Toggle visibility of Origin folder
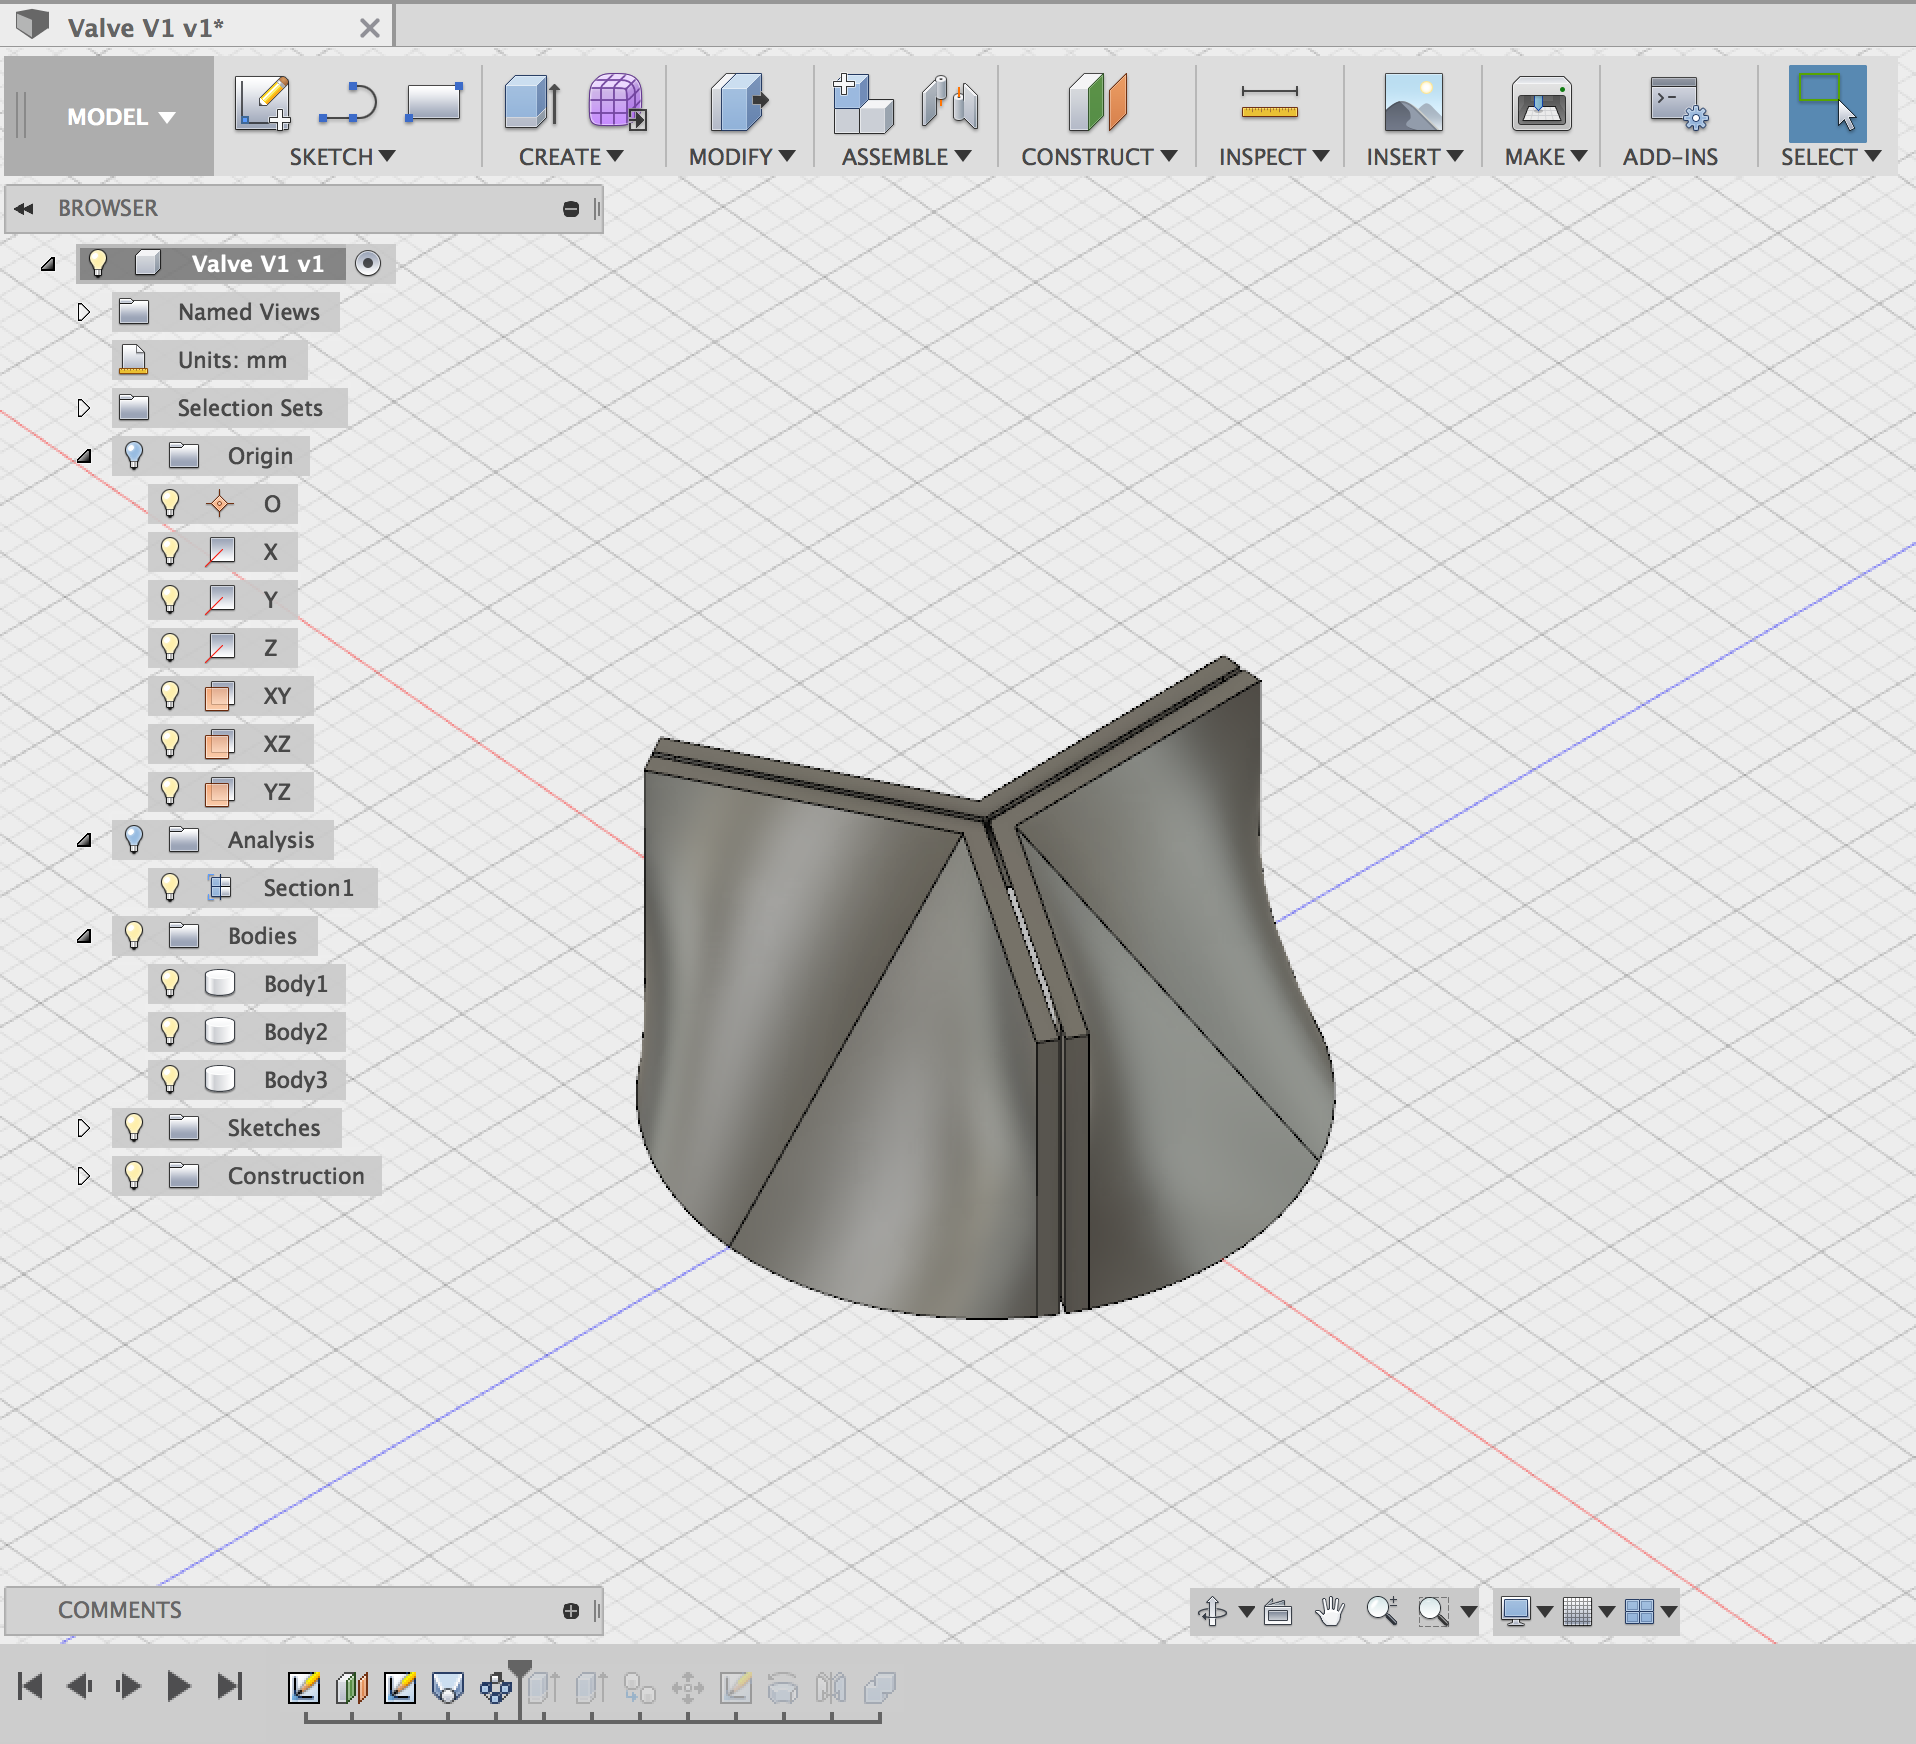Viewport: 1916px width, 1744px height. click(x=134, y=455)
